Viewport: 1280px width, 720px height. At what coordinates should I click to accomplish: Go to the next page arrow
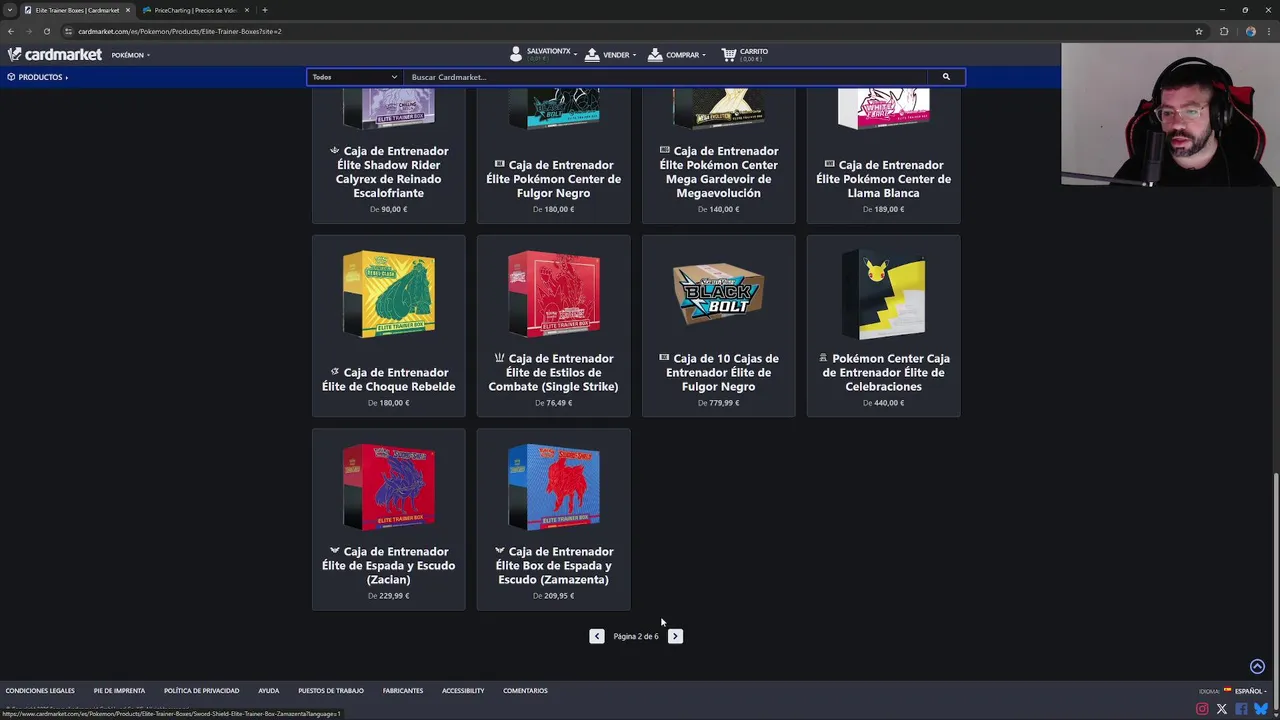point(675,636)
